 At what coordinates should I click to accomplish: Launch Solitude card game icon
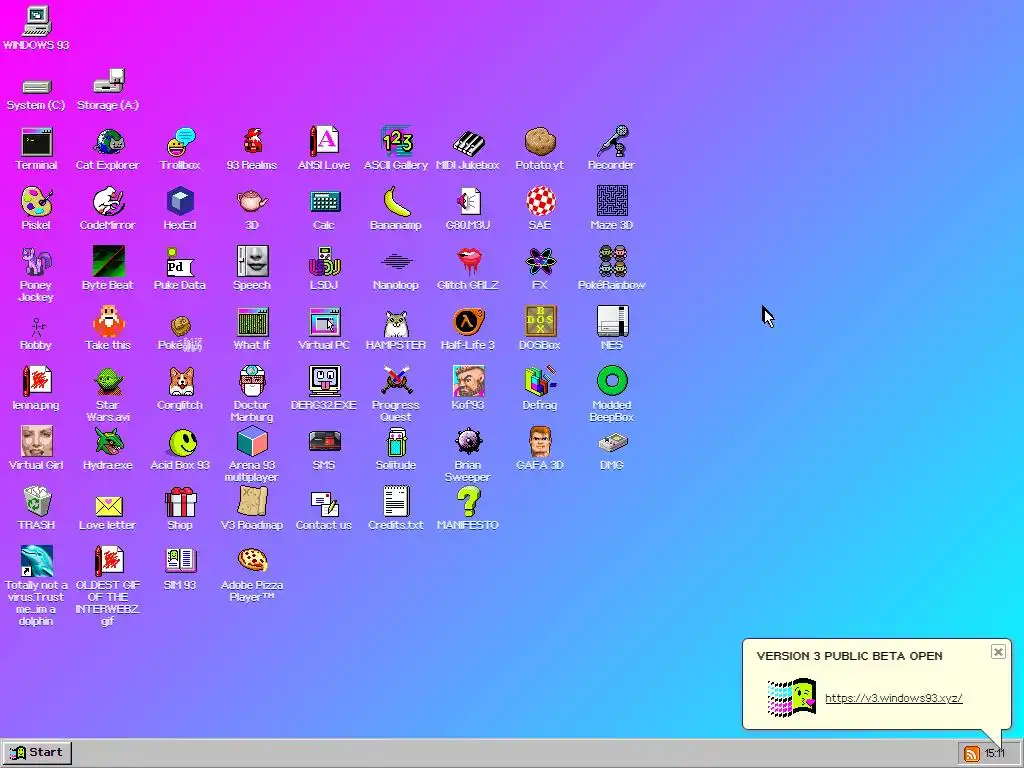point(396,441)
